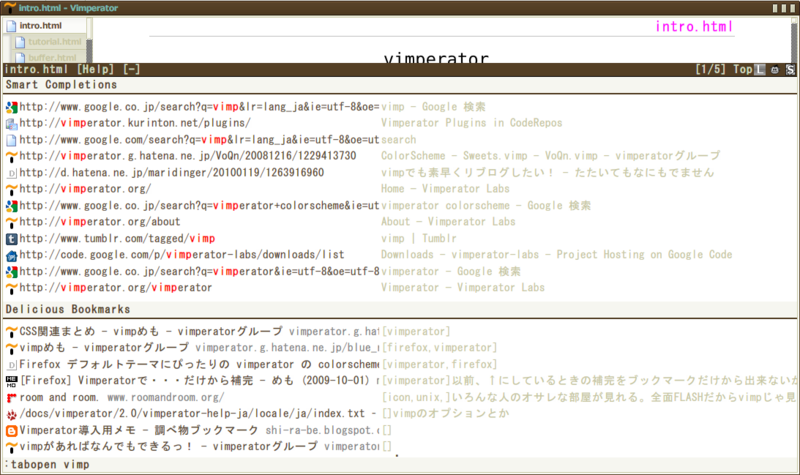Select the intro.html tab in the tab tree
Screen dimensions: 800x475
pyautogui.click(x=45, y=26)
